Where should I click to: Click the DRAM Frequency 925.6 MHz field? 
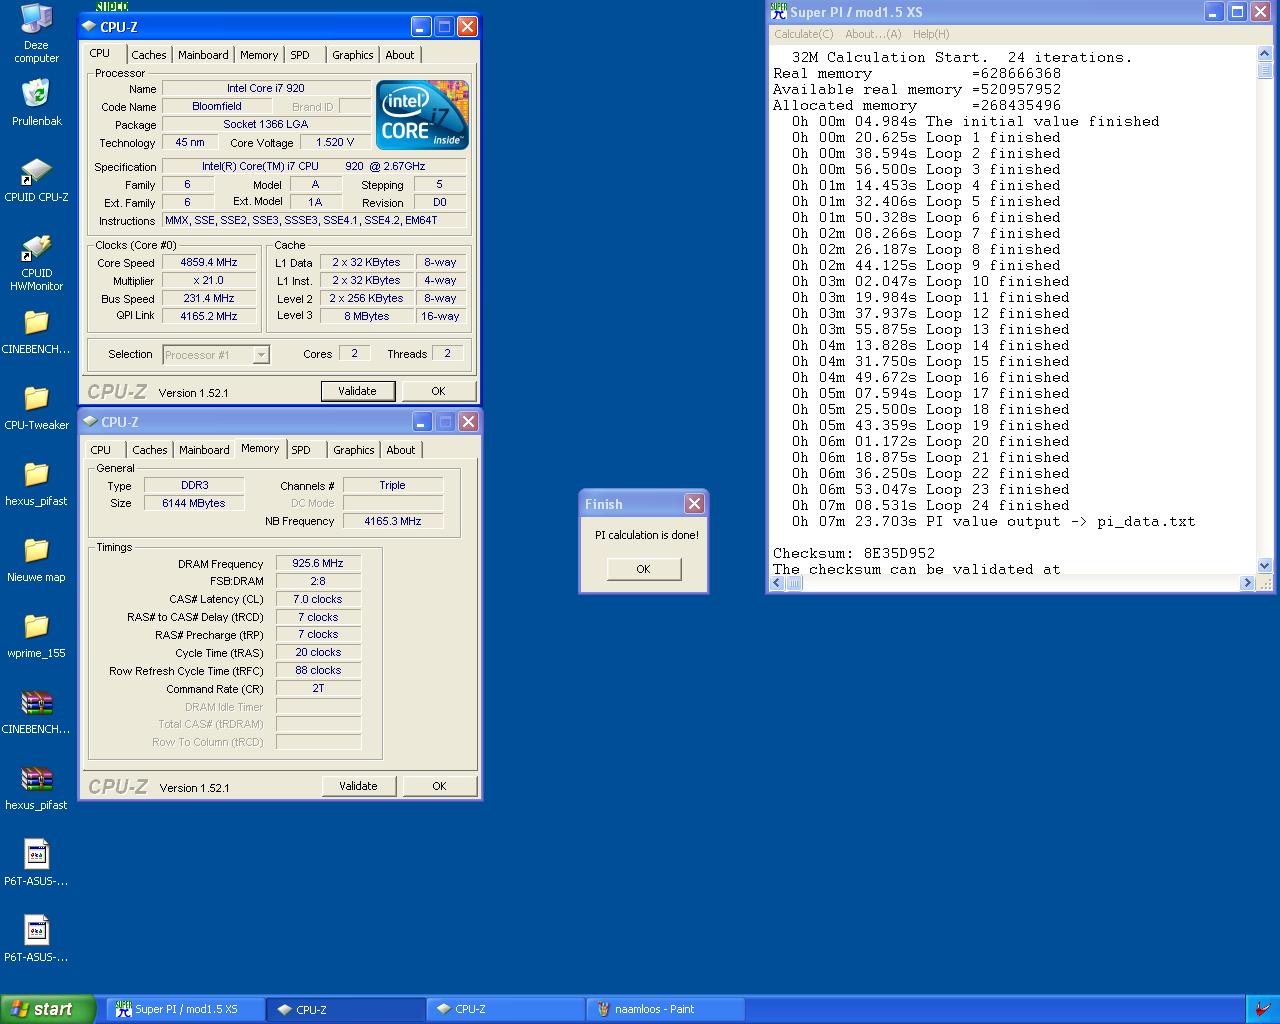coord(318,563)
